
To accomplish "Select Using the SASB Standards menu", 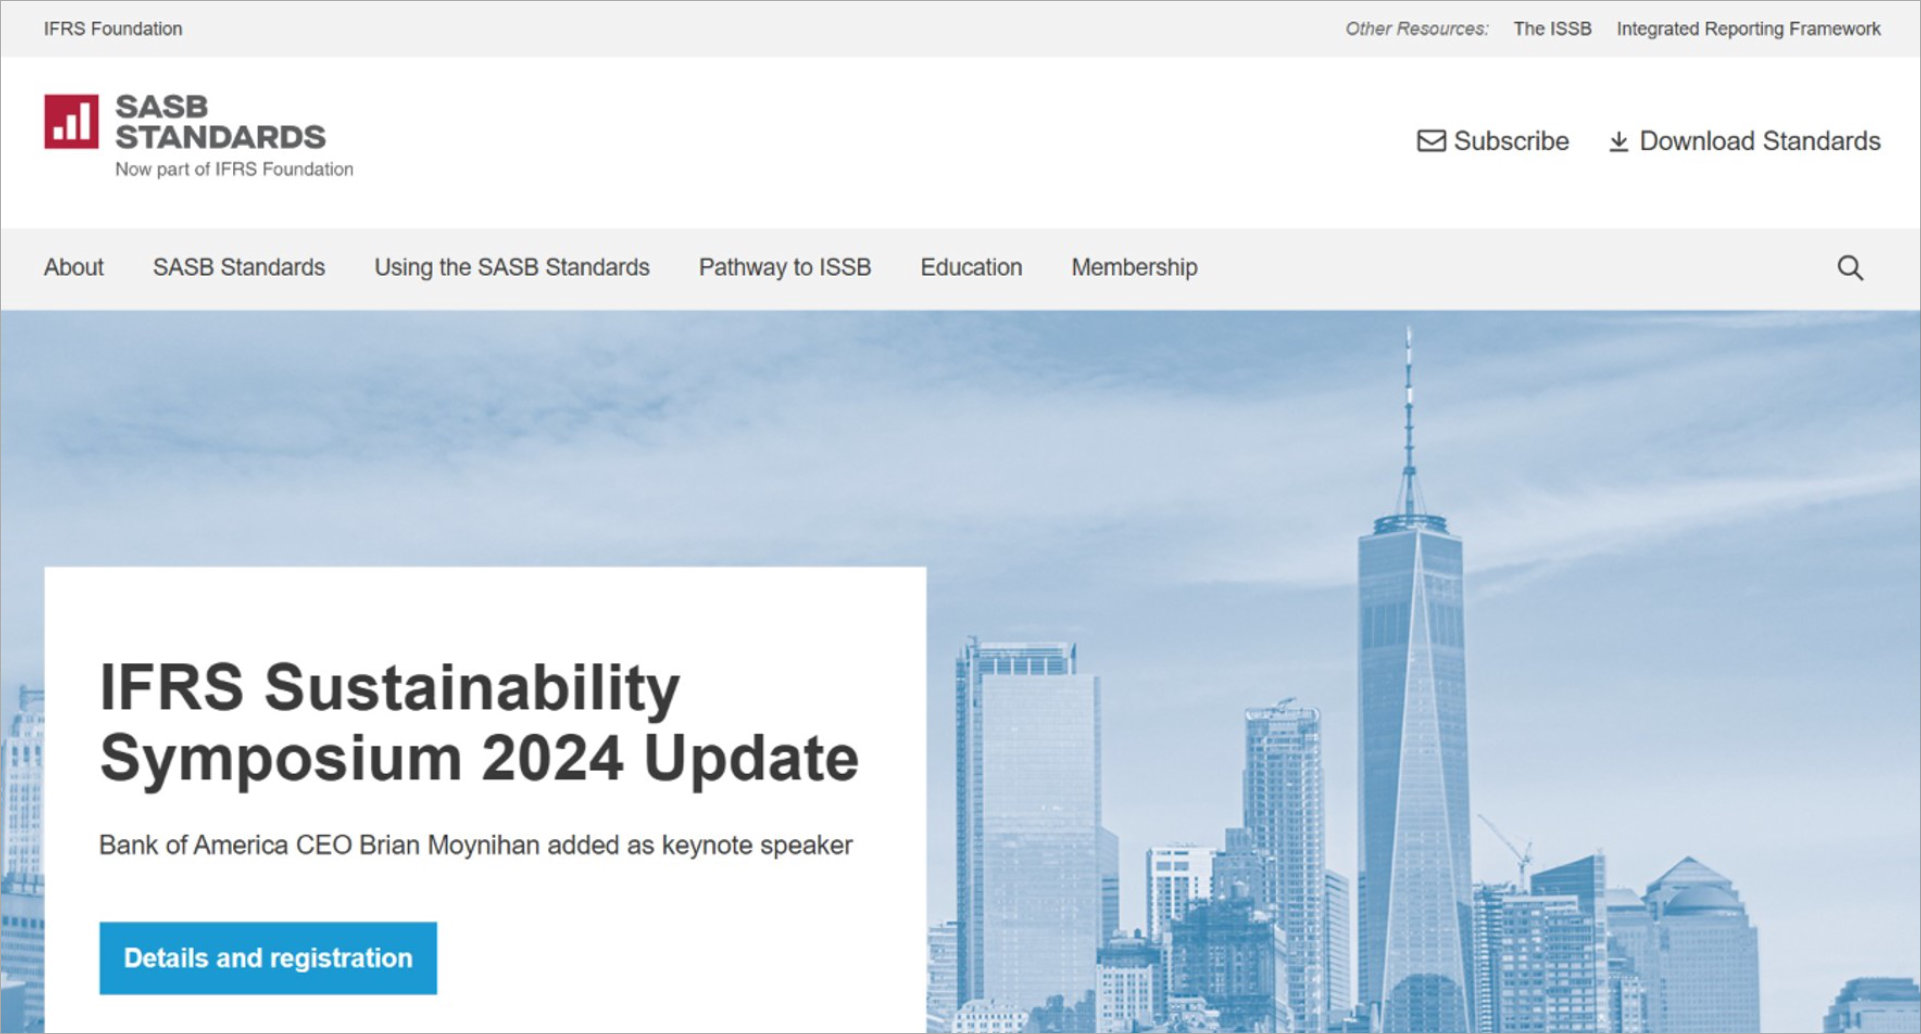I will coord(512,267).
